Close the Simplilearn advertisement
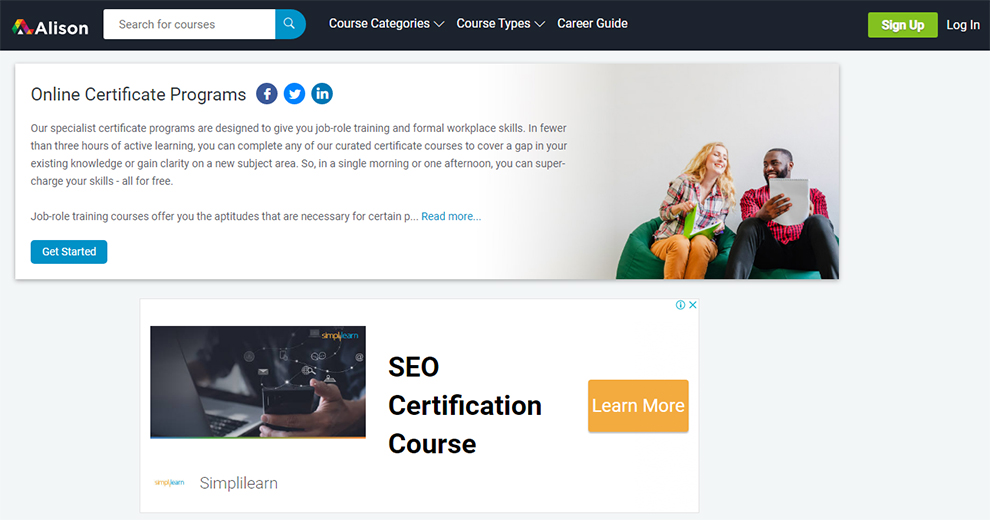 (692, 305)
